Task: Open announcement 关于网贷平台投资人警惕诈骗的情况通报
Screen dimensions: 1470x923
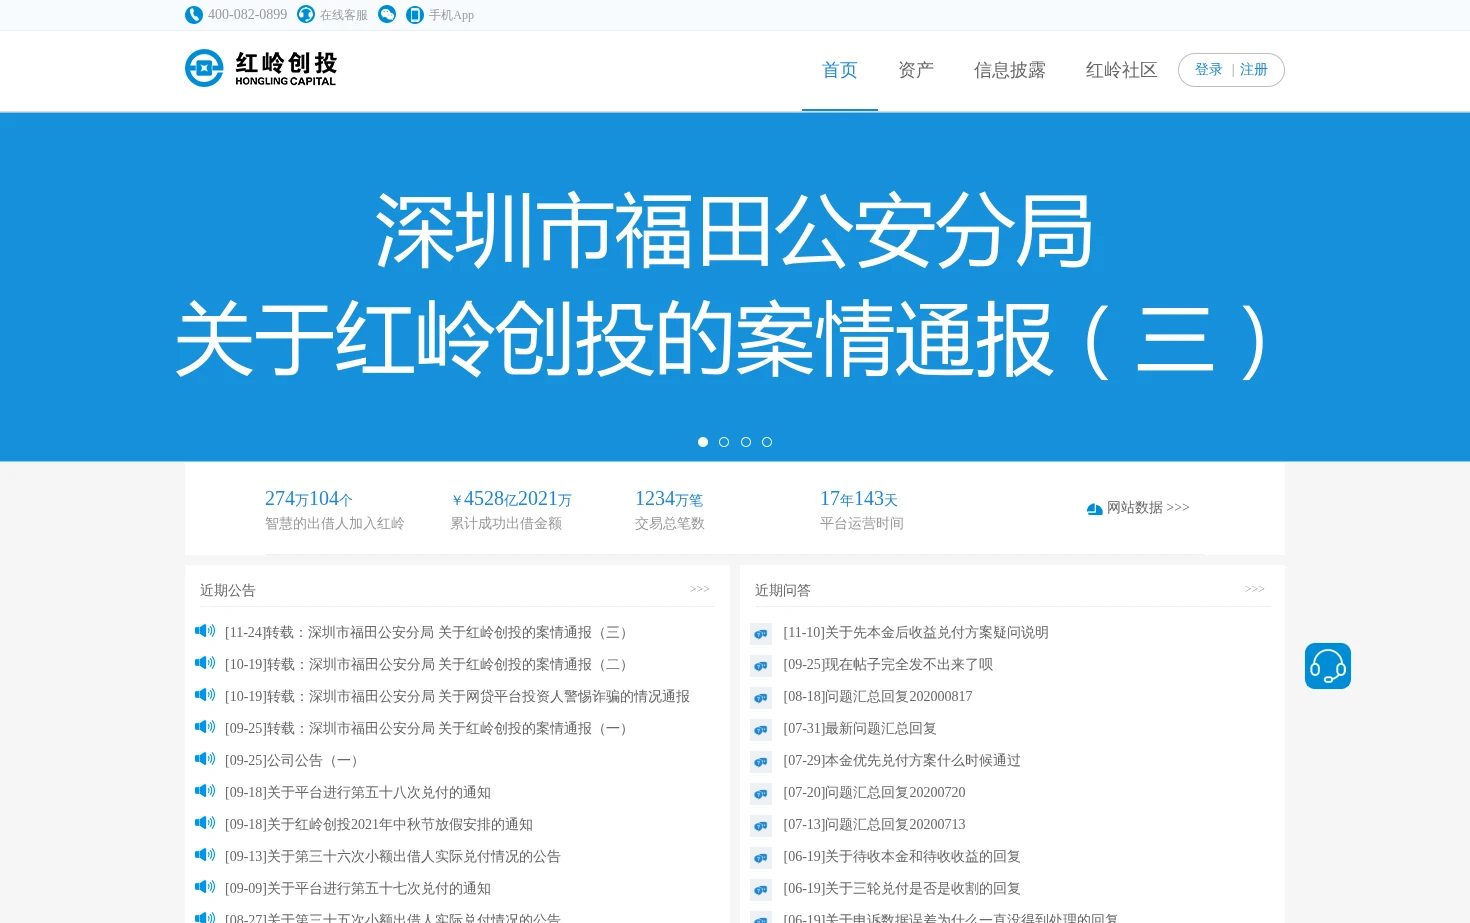Action: pos(457,696)
